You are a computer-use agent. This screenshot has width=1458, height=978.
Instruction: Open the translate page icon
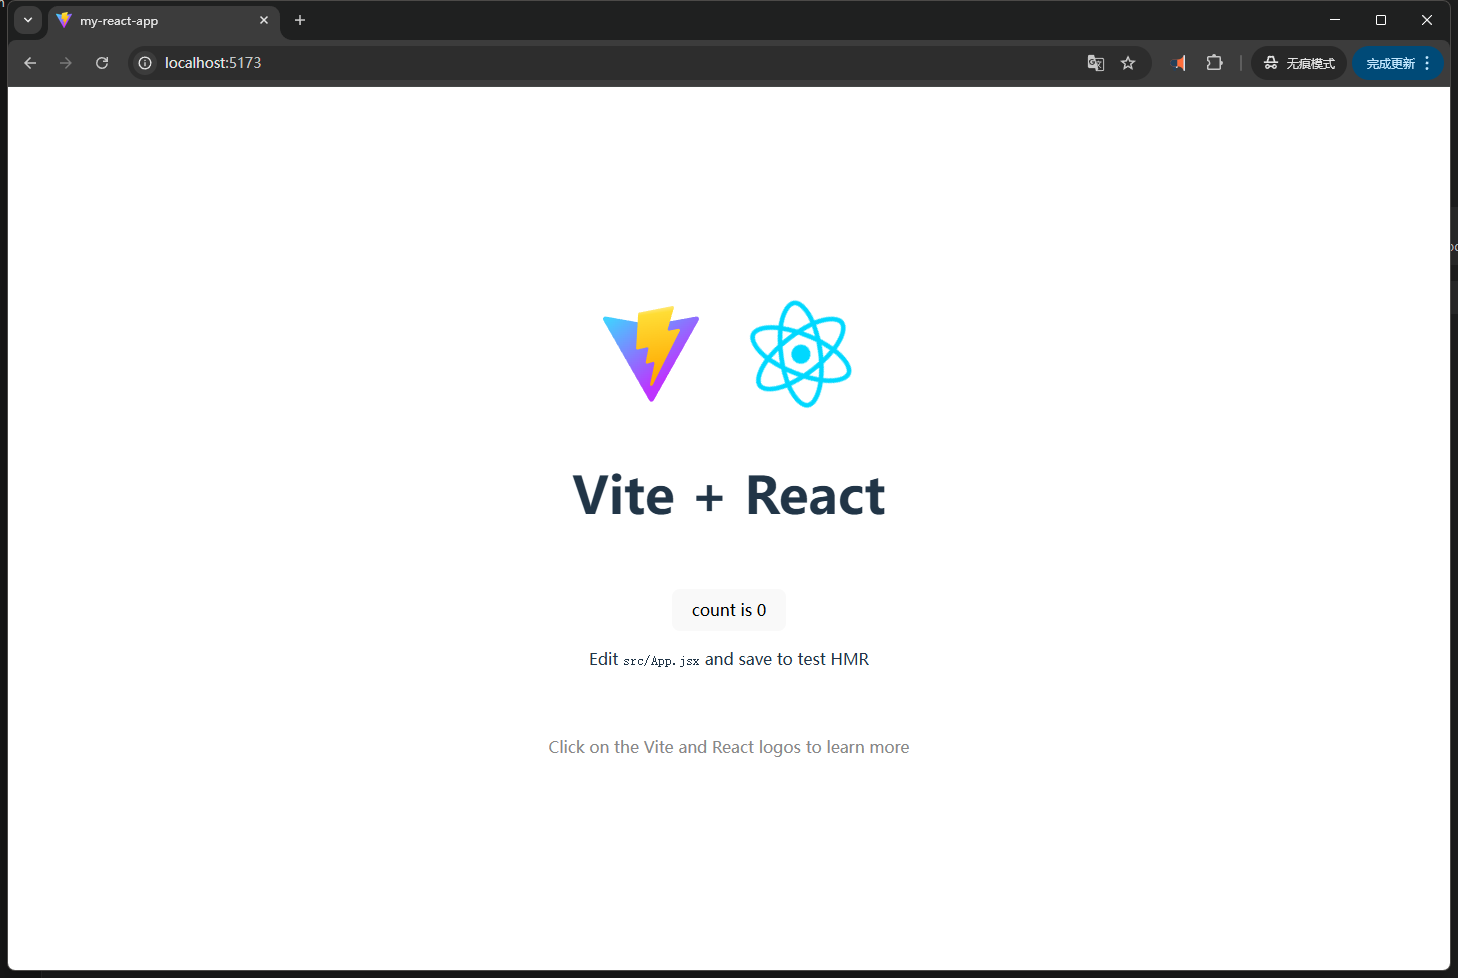pyautogui.click(x=1096, y=63)
